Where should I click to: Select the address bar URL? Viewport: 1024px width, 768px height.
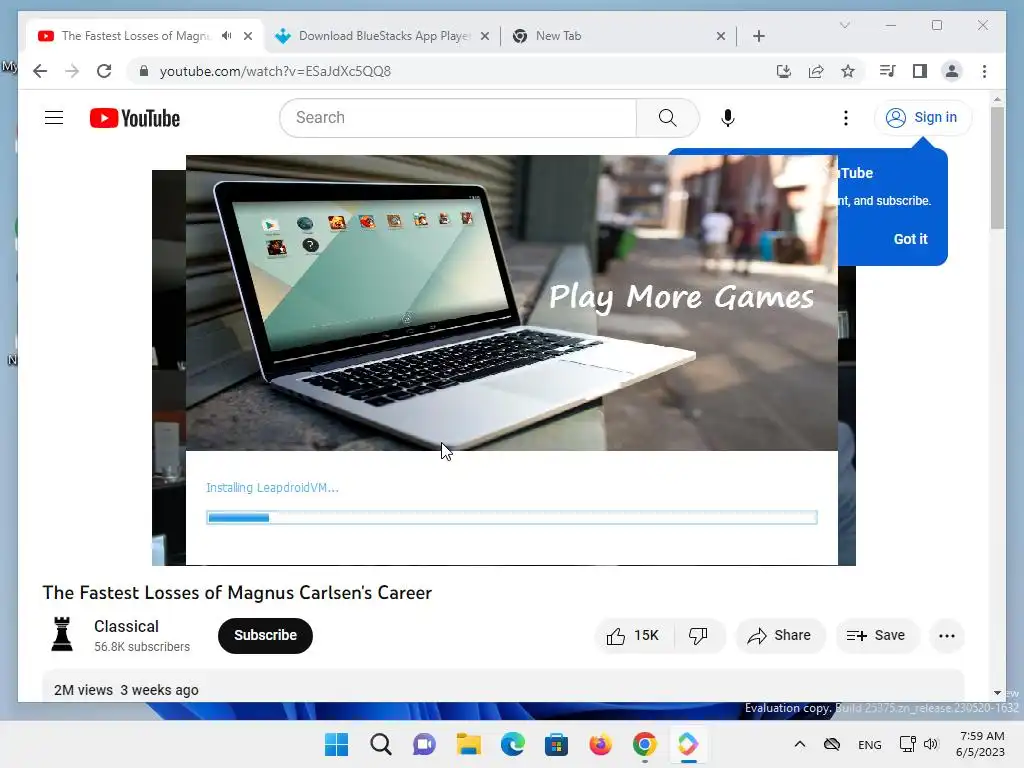click(x=275, y=71)
